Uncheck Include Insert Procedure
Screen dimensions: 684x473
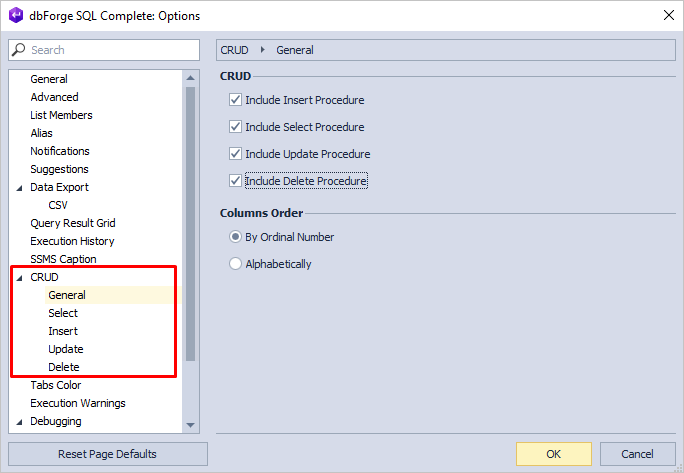[236, 100]
